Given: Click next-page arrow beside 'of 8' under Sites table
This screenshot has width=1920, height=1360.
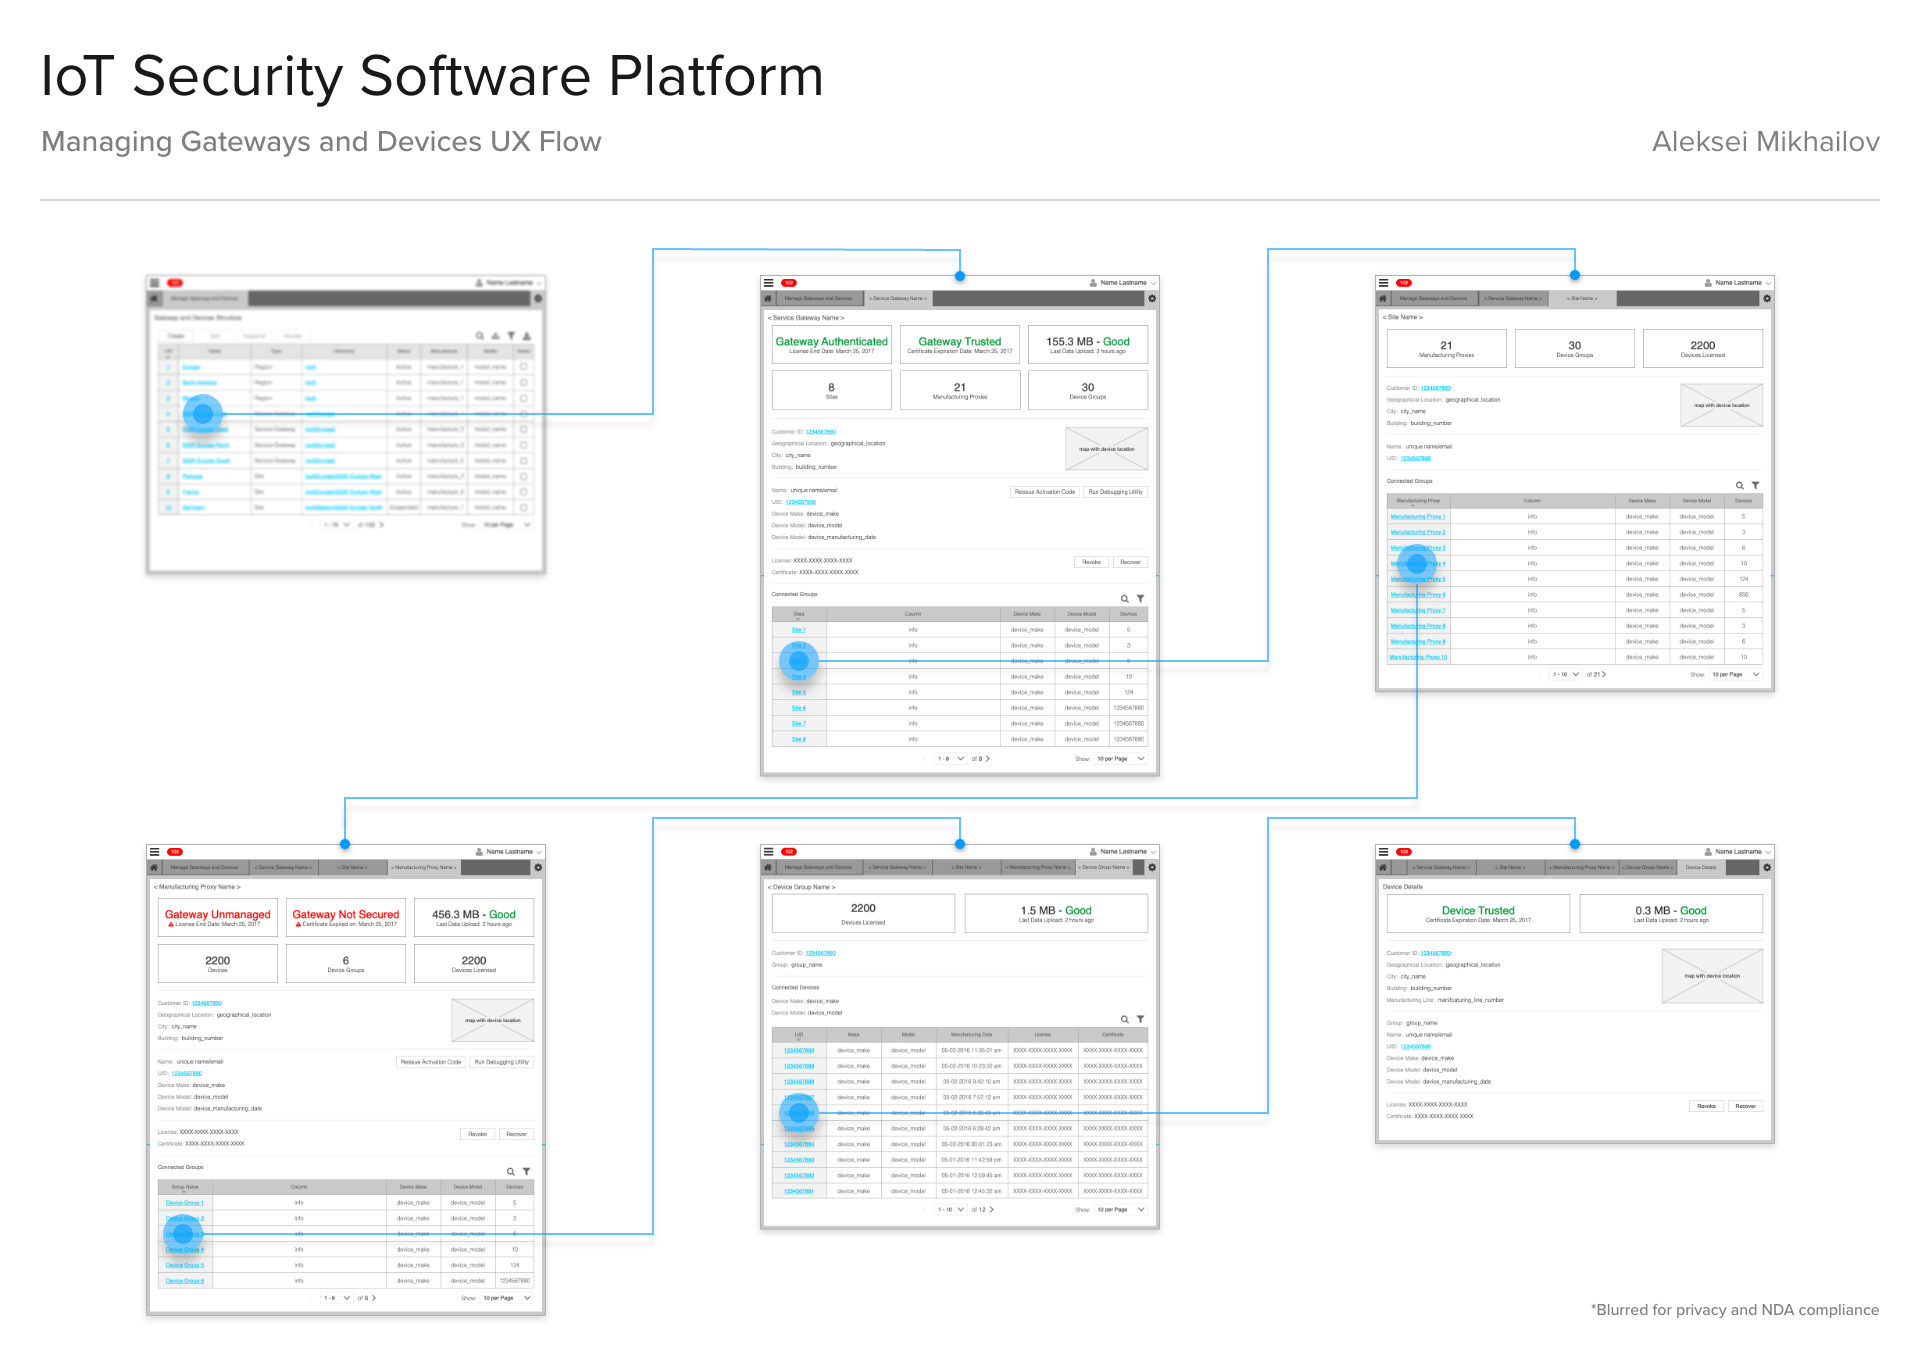Looking at the screenshot, I should tap(988, 759).
